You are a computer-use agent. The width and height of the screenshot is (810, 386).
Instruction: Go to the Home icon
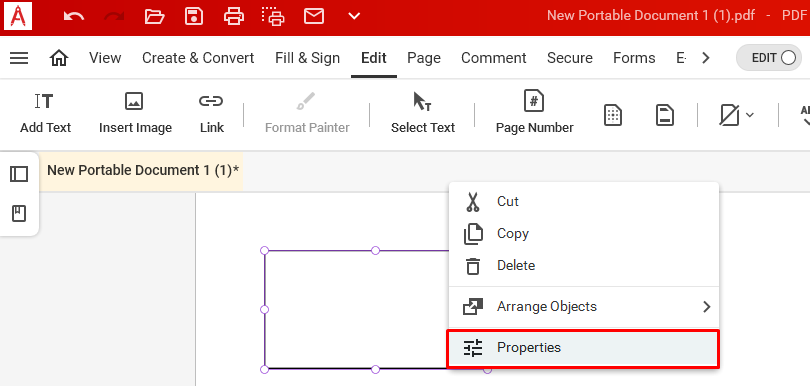[x=59, y=58]
